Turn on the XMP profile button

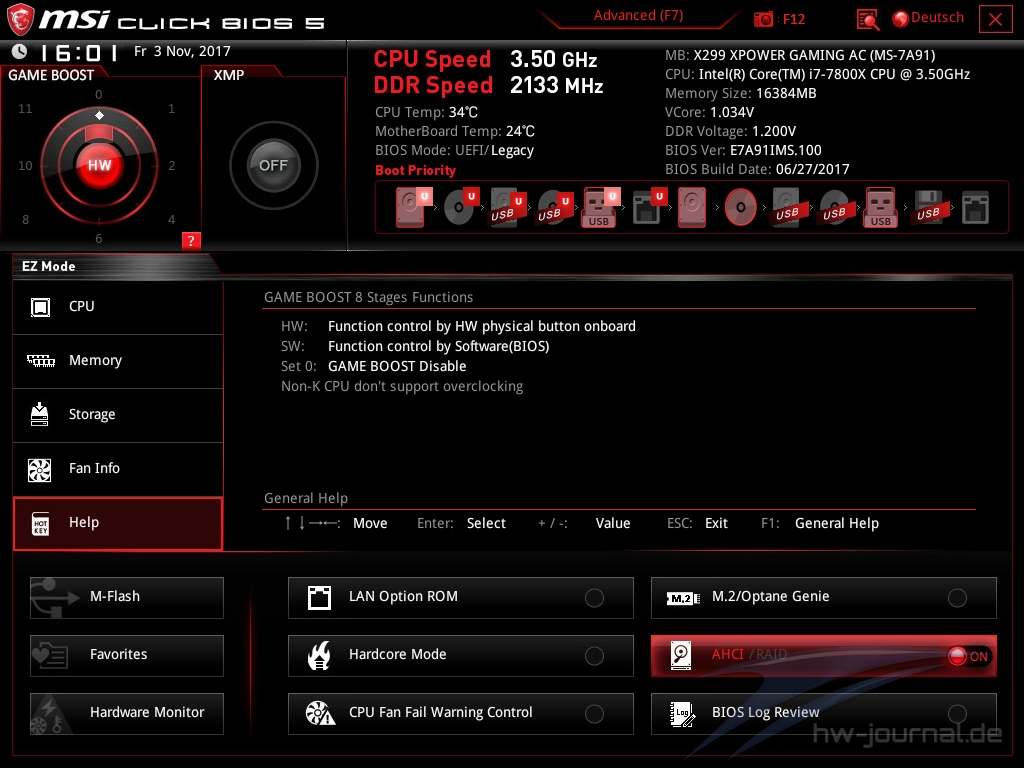[274, 165]
